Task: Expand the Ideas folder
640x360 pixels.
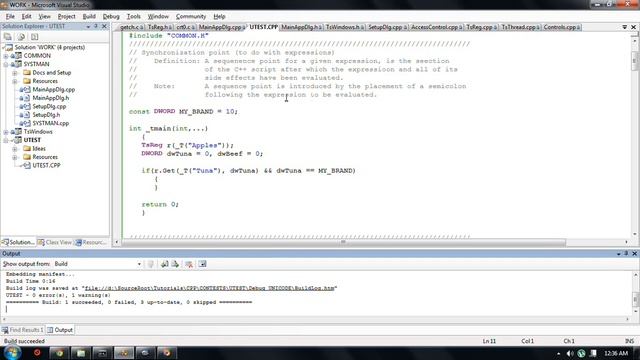Action: (x=15, y=149)
